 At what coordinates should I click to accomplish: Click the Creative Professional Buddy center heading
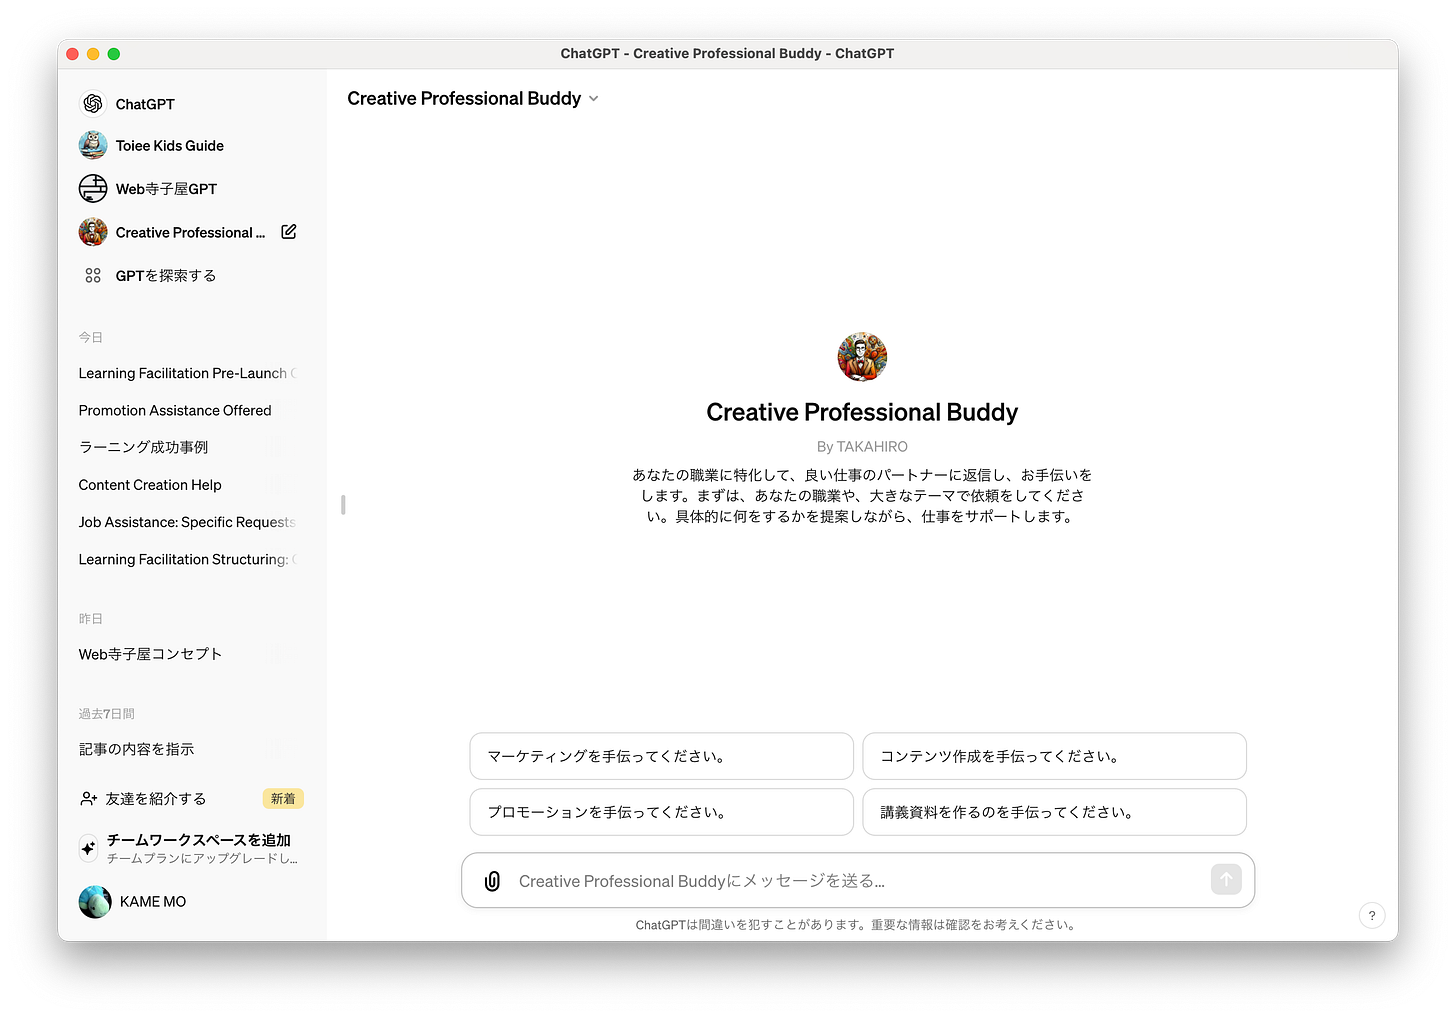coord(862,412)
